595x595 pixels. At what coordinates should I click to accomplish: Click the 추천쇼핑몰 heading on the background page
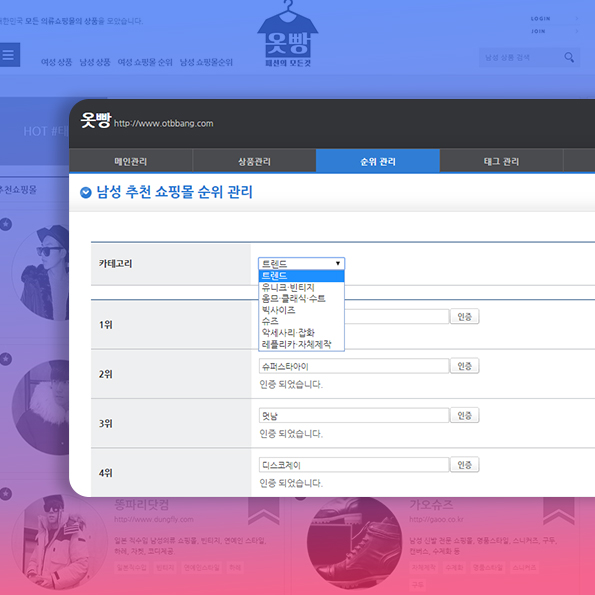coord(18,189)
